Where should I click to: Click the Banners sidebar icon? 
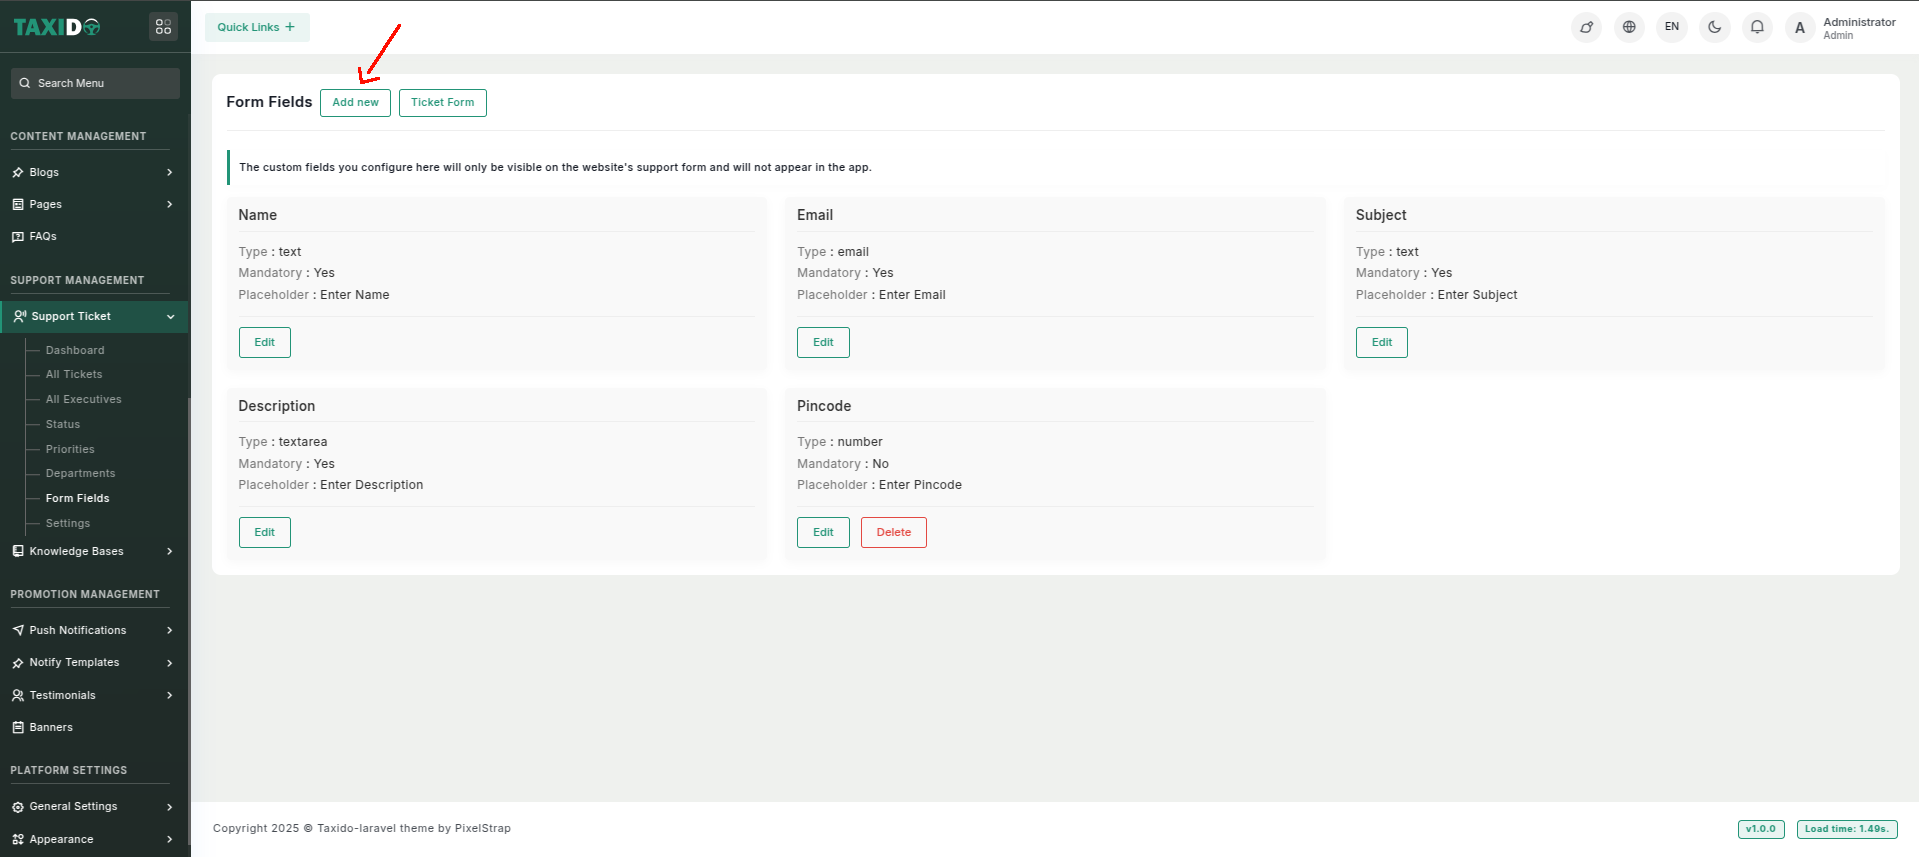(18, 728)
